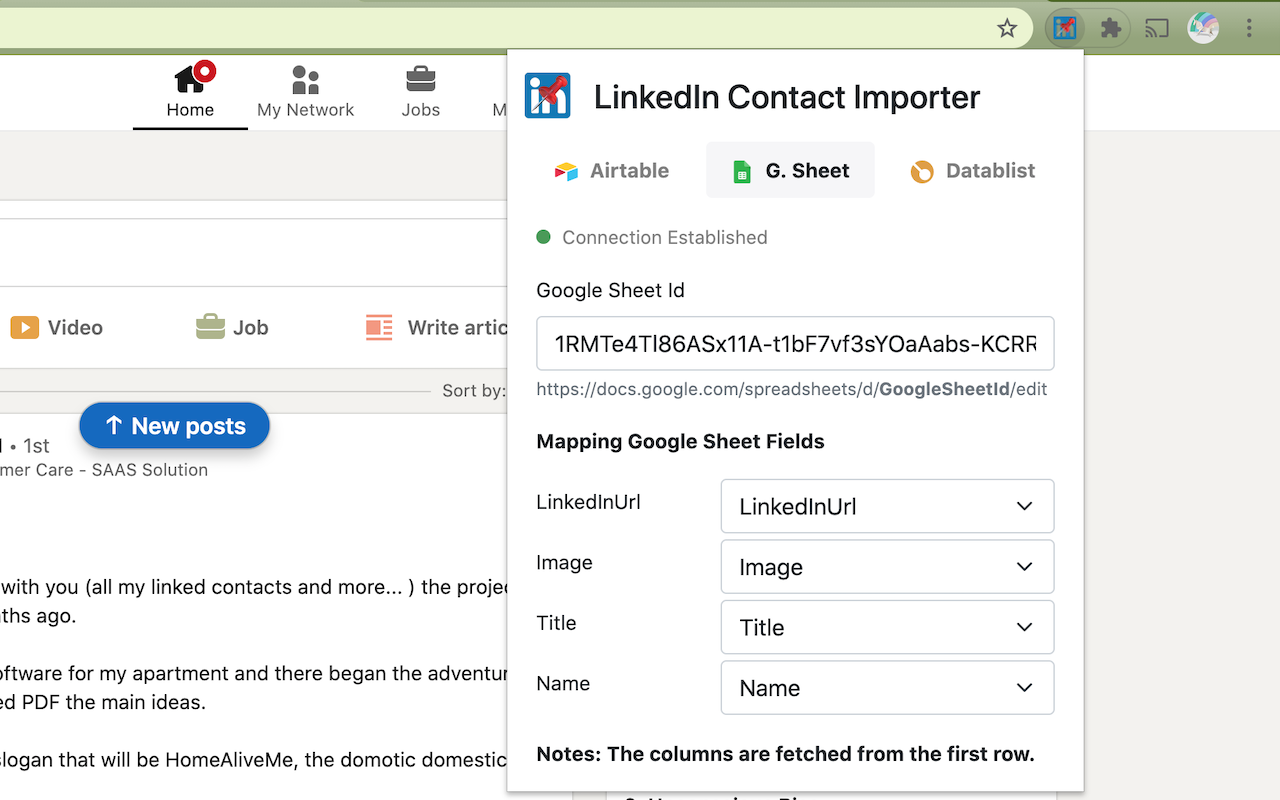The image size is (1280, 800).
Task: Click the Cast media icon in toolbar
Action: click(1157, 28)
